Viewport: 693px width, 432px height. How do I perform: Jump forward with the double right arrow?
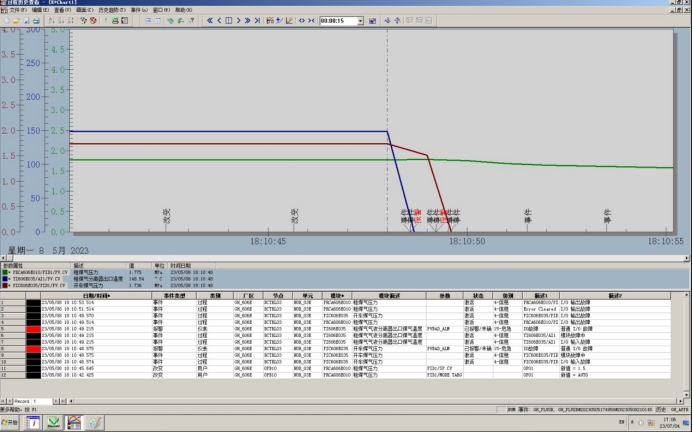pyautogui.click(x=248, y=21)
